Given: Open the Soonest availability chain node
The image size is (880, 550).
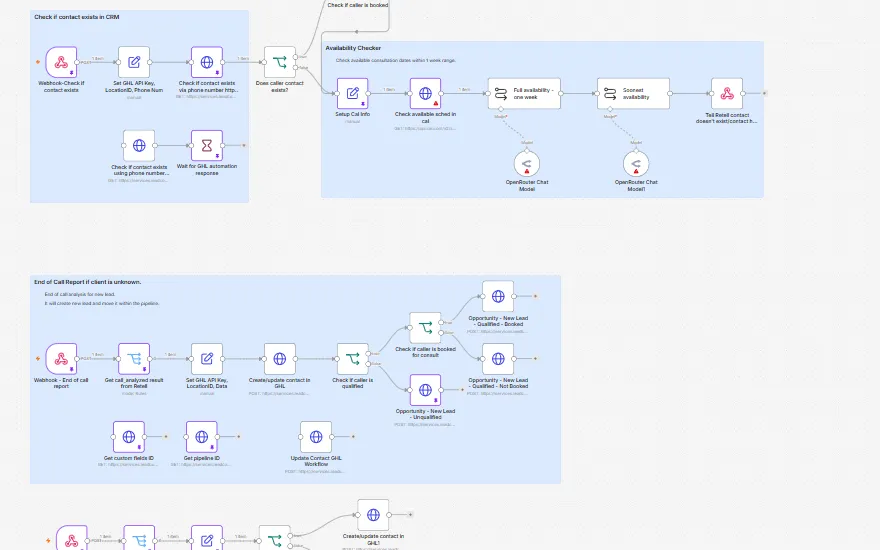Looking at the screenshot, I should click(x=633, y=93).
